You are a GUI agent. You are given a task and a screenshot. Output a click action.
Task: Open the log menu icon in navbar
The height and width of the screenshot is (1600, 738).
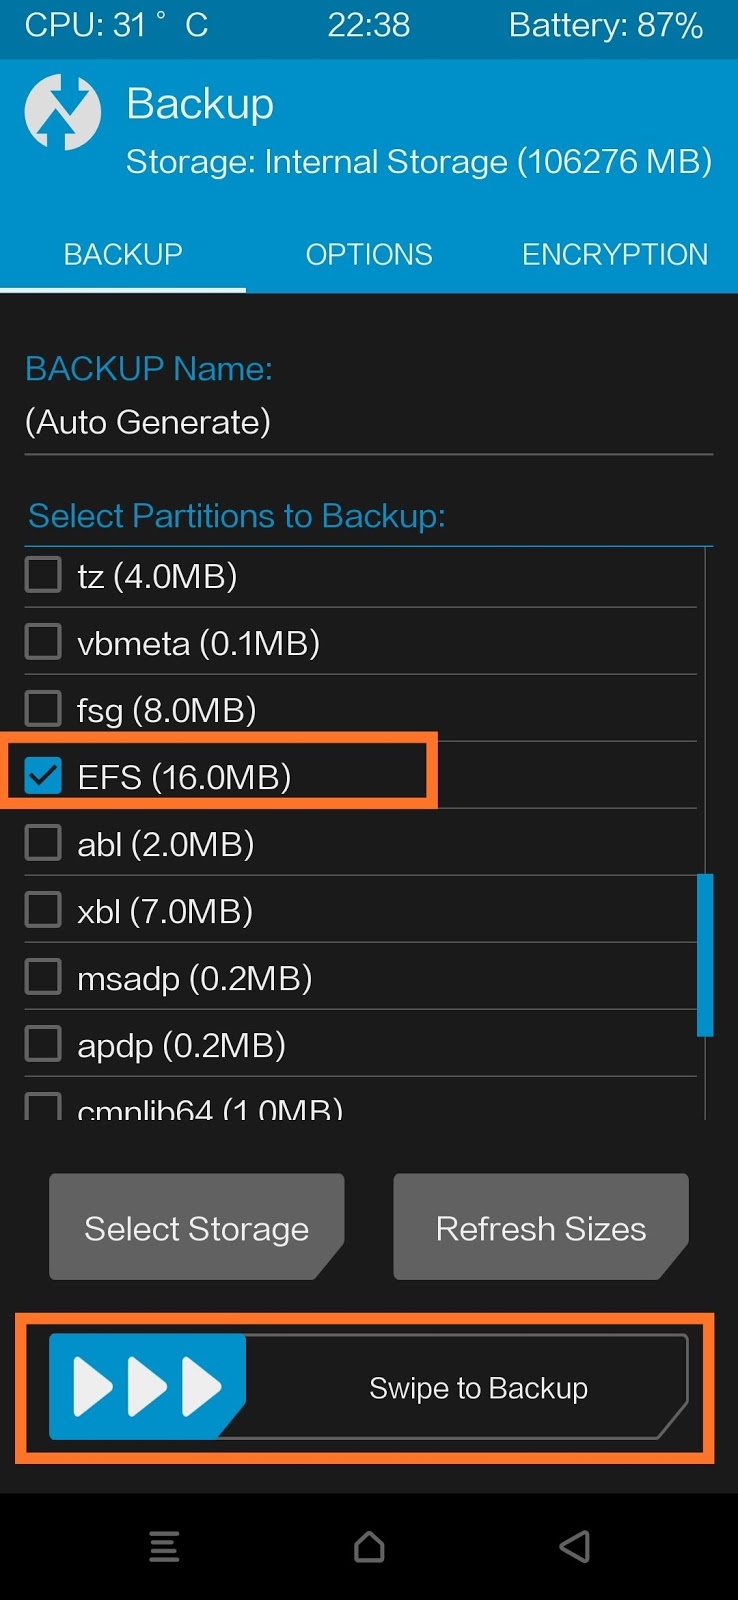click(x=164, y=1546)
